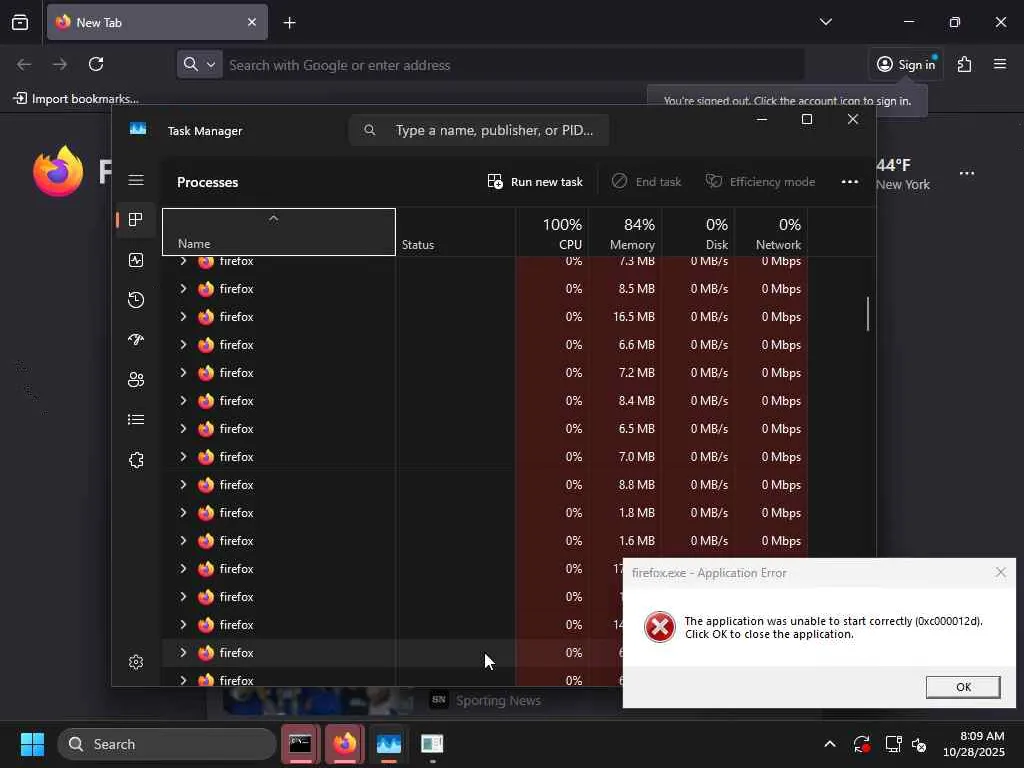The image size is (1024, 768).
Task: Focus the Task Manager search field
Action: click(x=479, y=130)
